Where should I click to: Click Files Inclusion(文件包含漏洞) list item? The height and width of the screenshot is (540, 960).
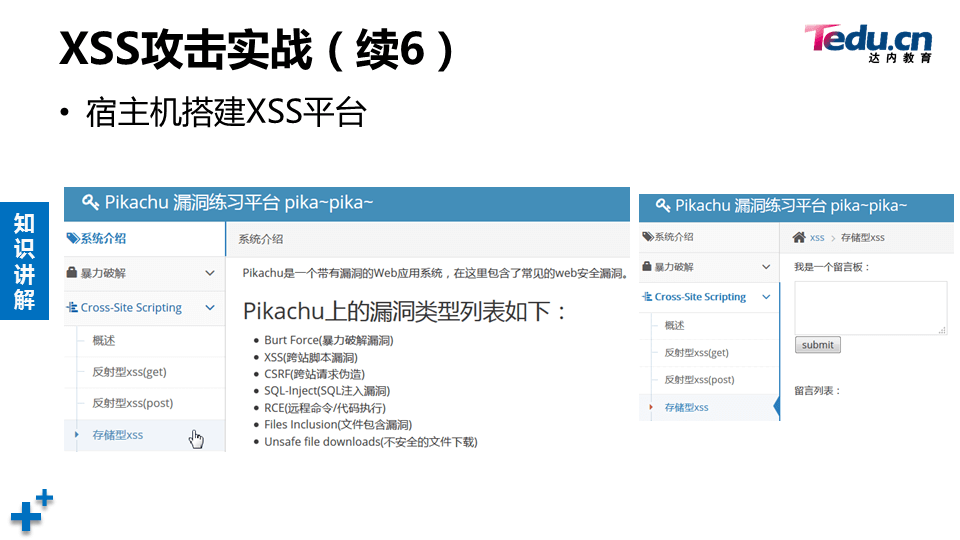(338, 424)
